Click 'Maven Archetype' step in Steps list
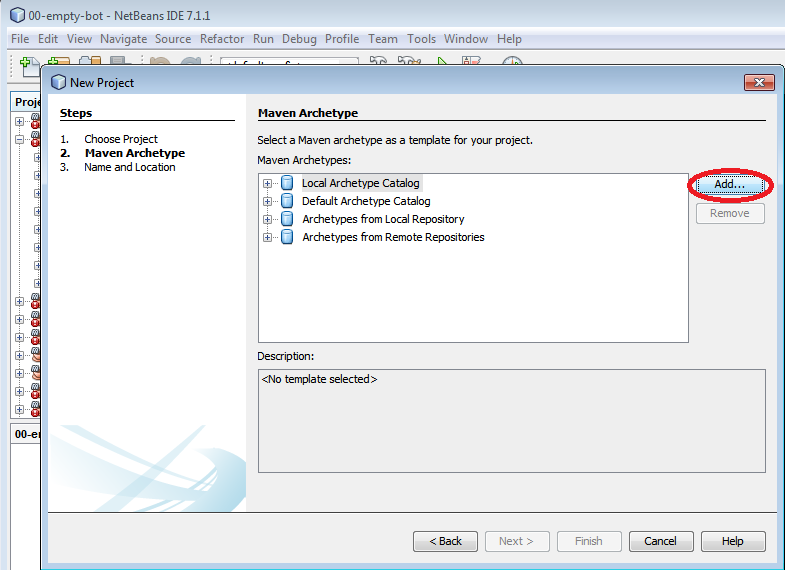785x570 pixels. tap(135, 153)
